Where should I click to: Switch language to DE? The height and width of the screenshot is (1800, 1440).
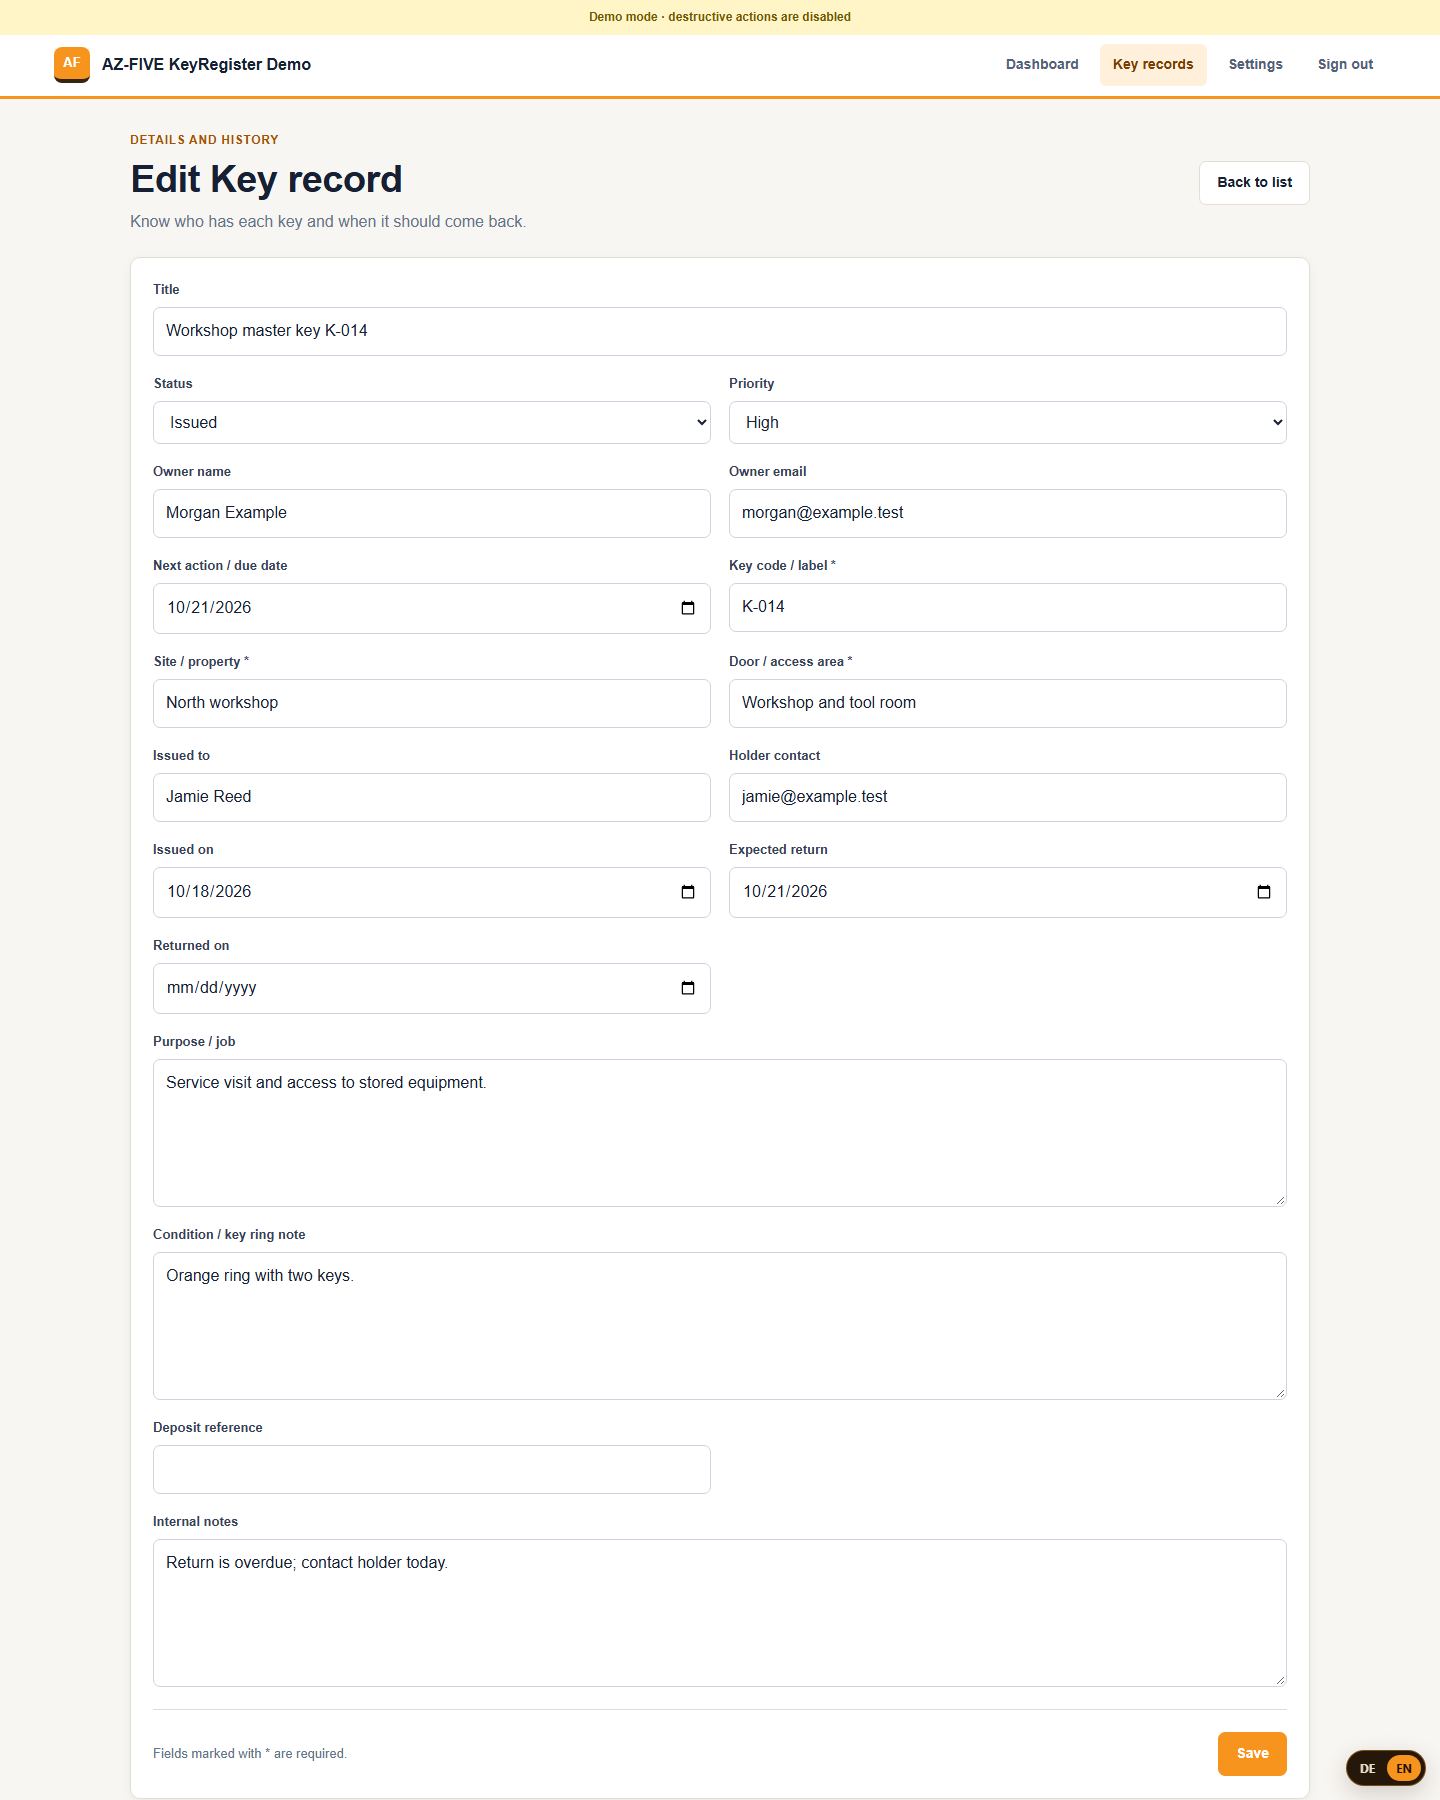[1367, 1768]
